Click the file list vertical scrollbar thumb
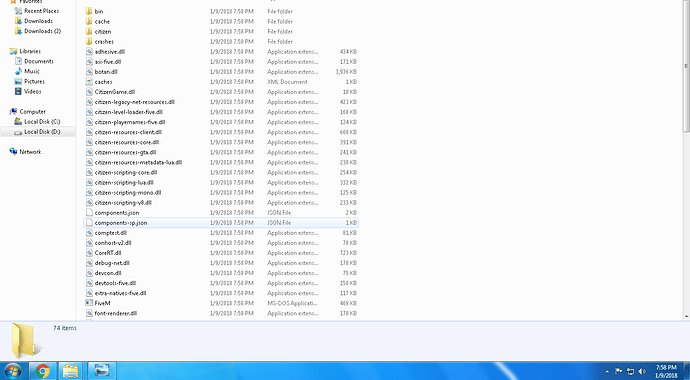The image size is (690, 380). click(686, 66)
